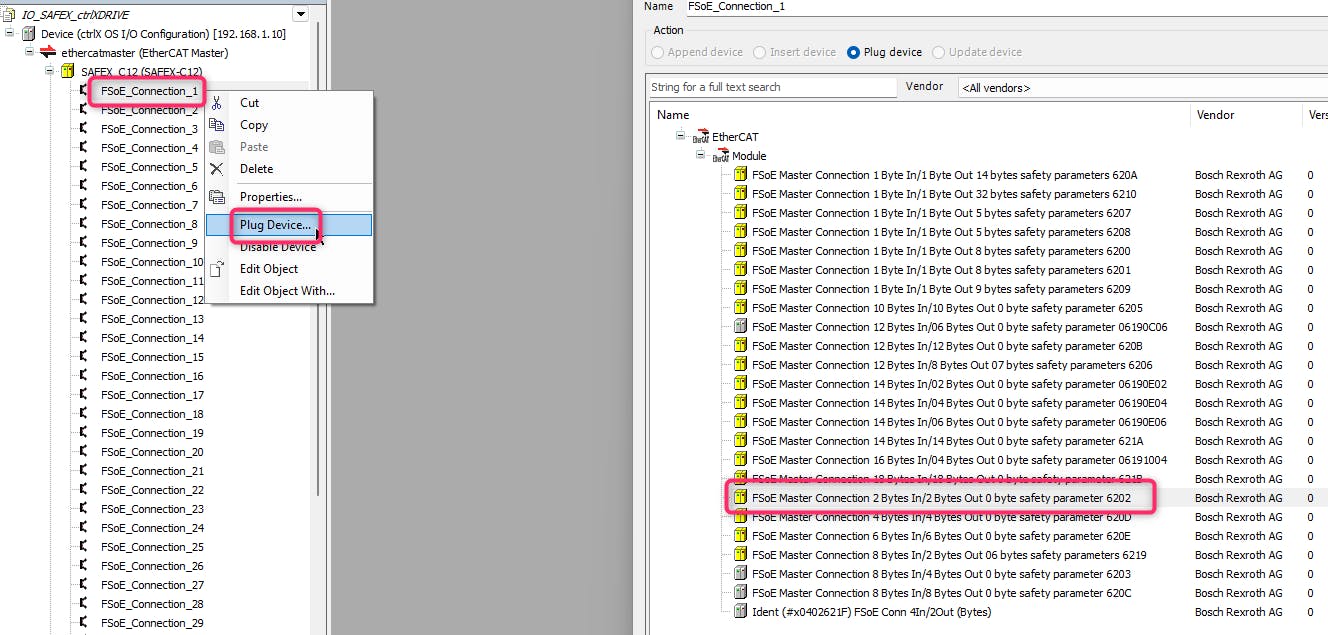Collapse the SAFEX_C12 tree node

click(x=49, y=72)
